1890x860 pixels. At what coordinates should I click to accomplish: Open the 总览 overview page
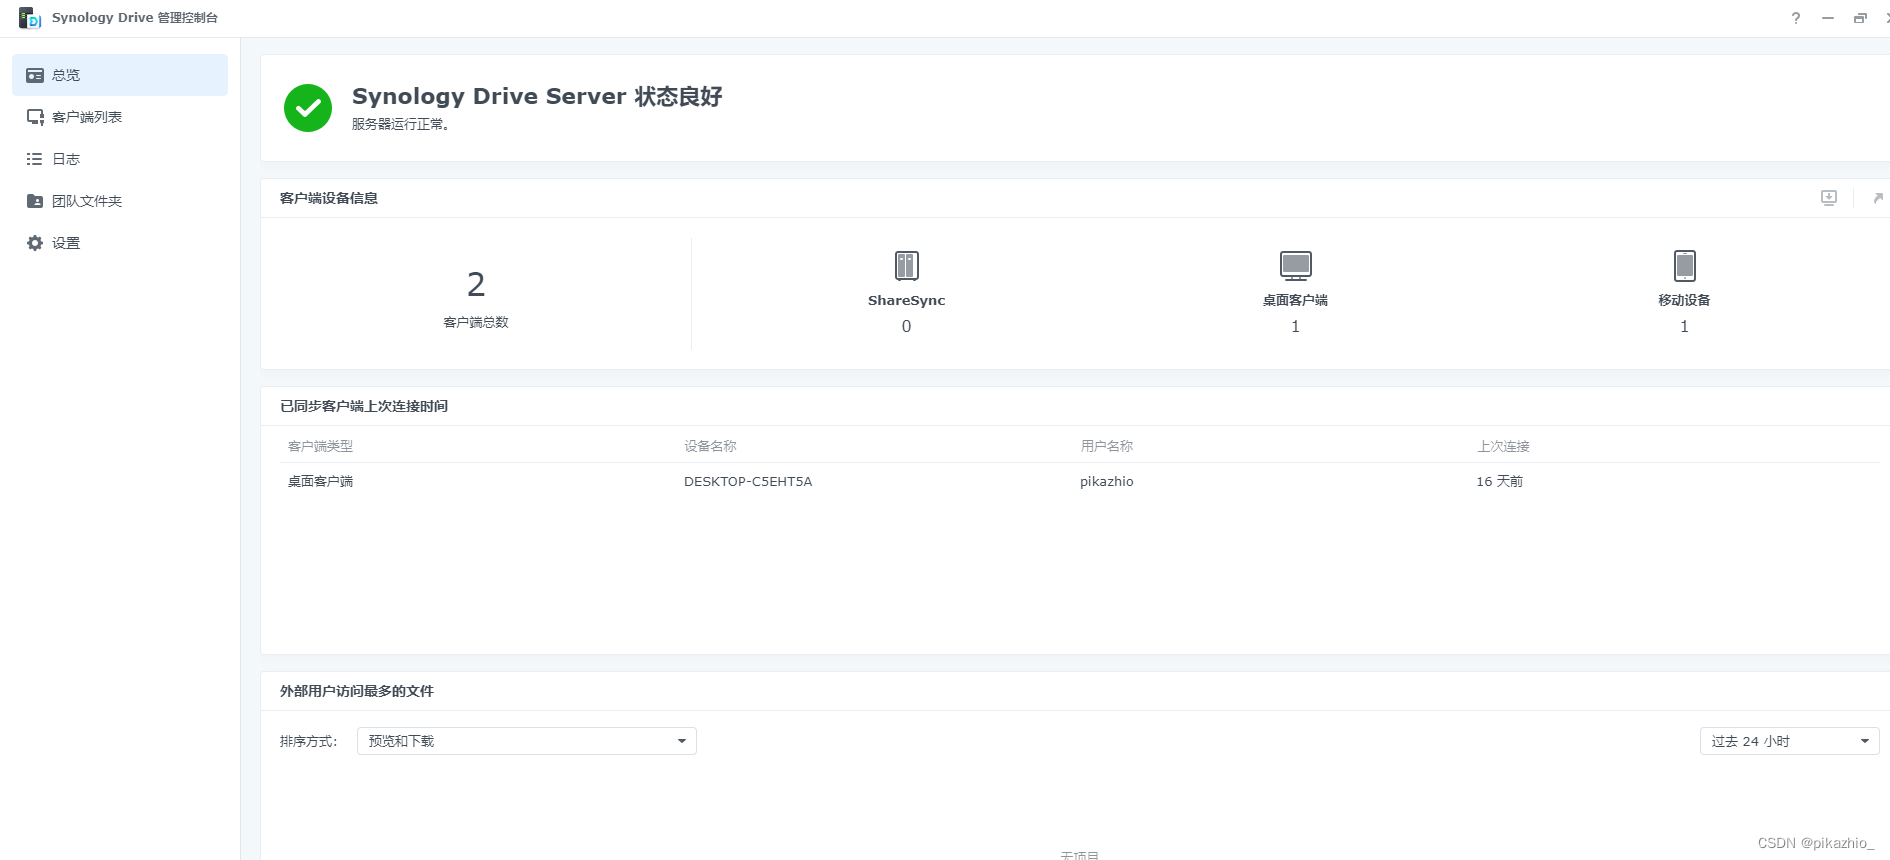pyautogui.click(x=120, y=75)
